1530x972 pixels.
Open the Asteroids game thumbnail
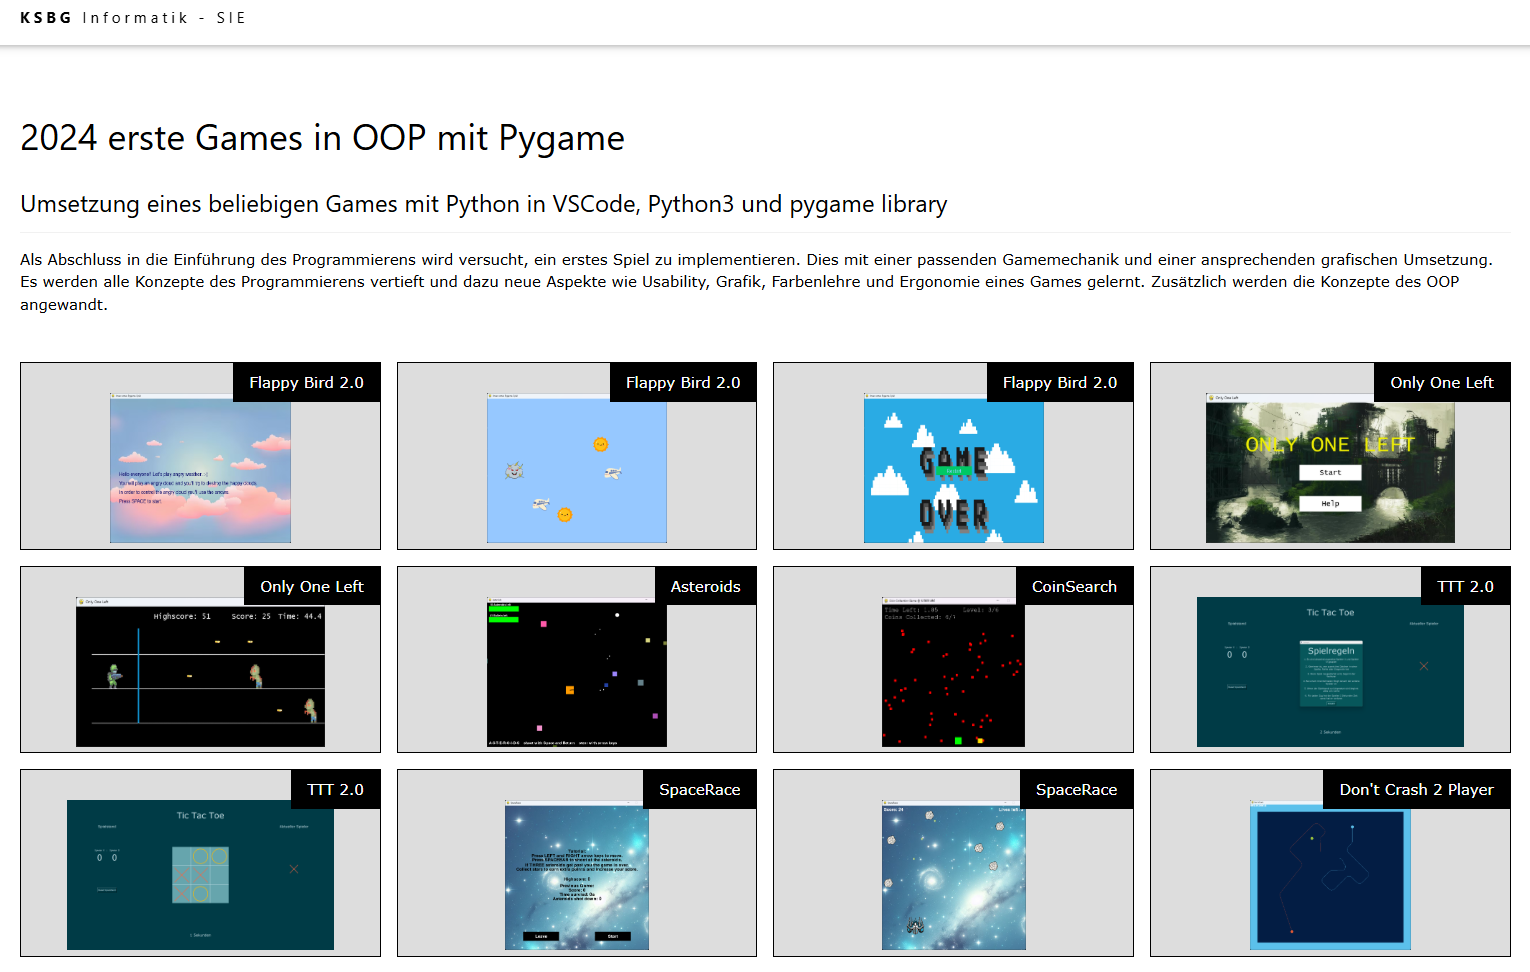[x=577, y=660]
